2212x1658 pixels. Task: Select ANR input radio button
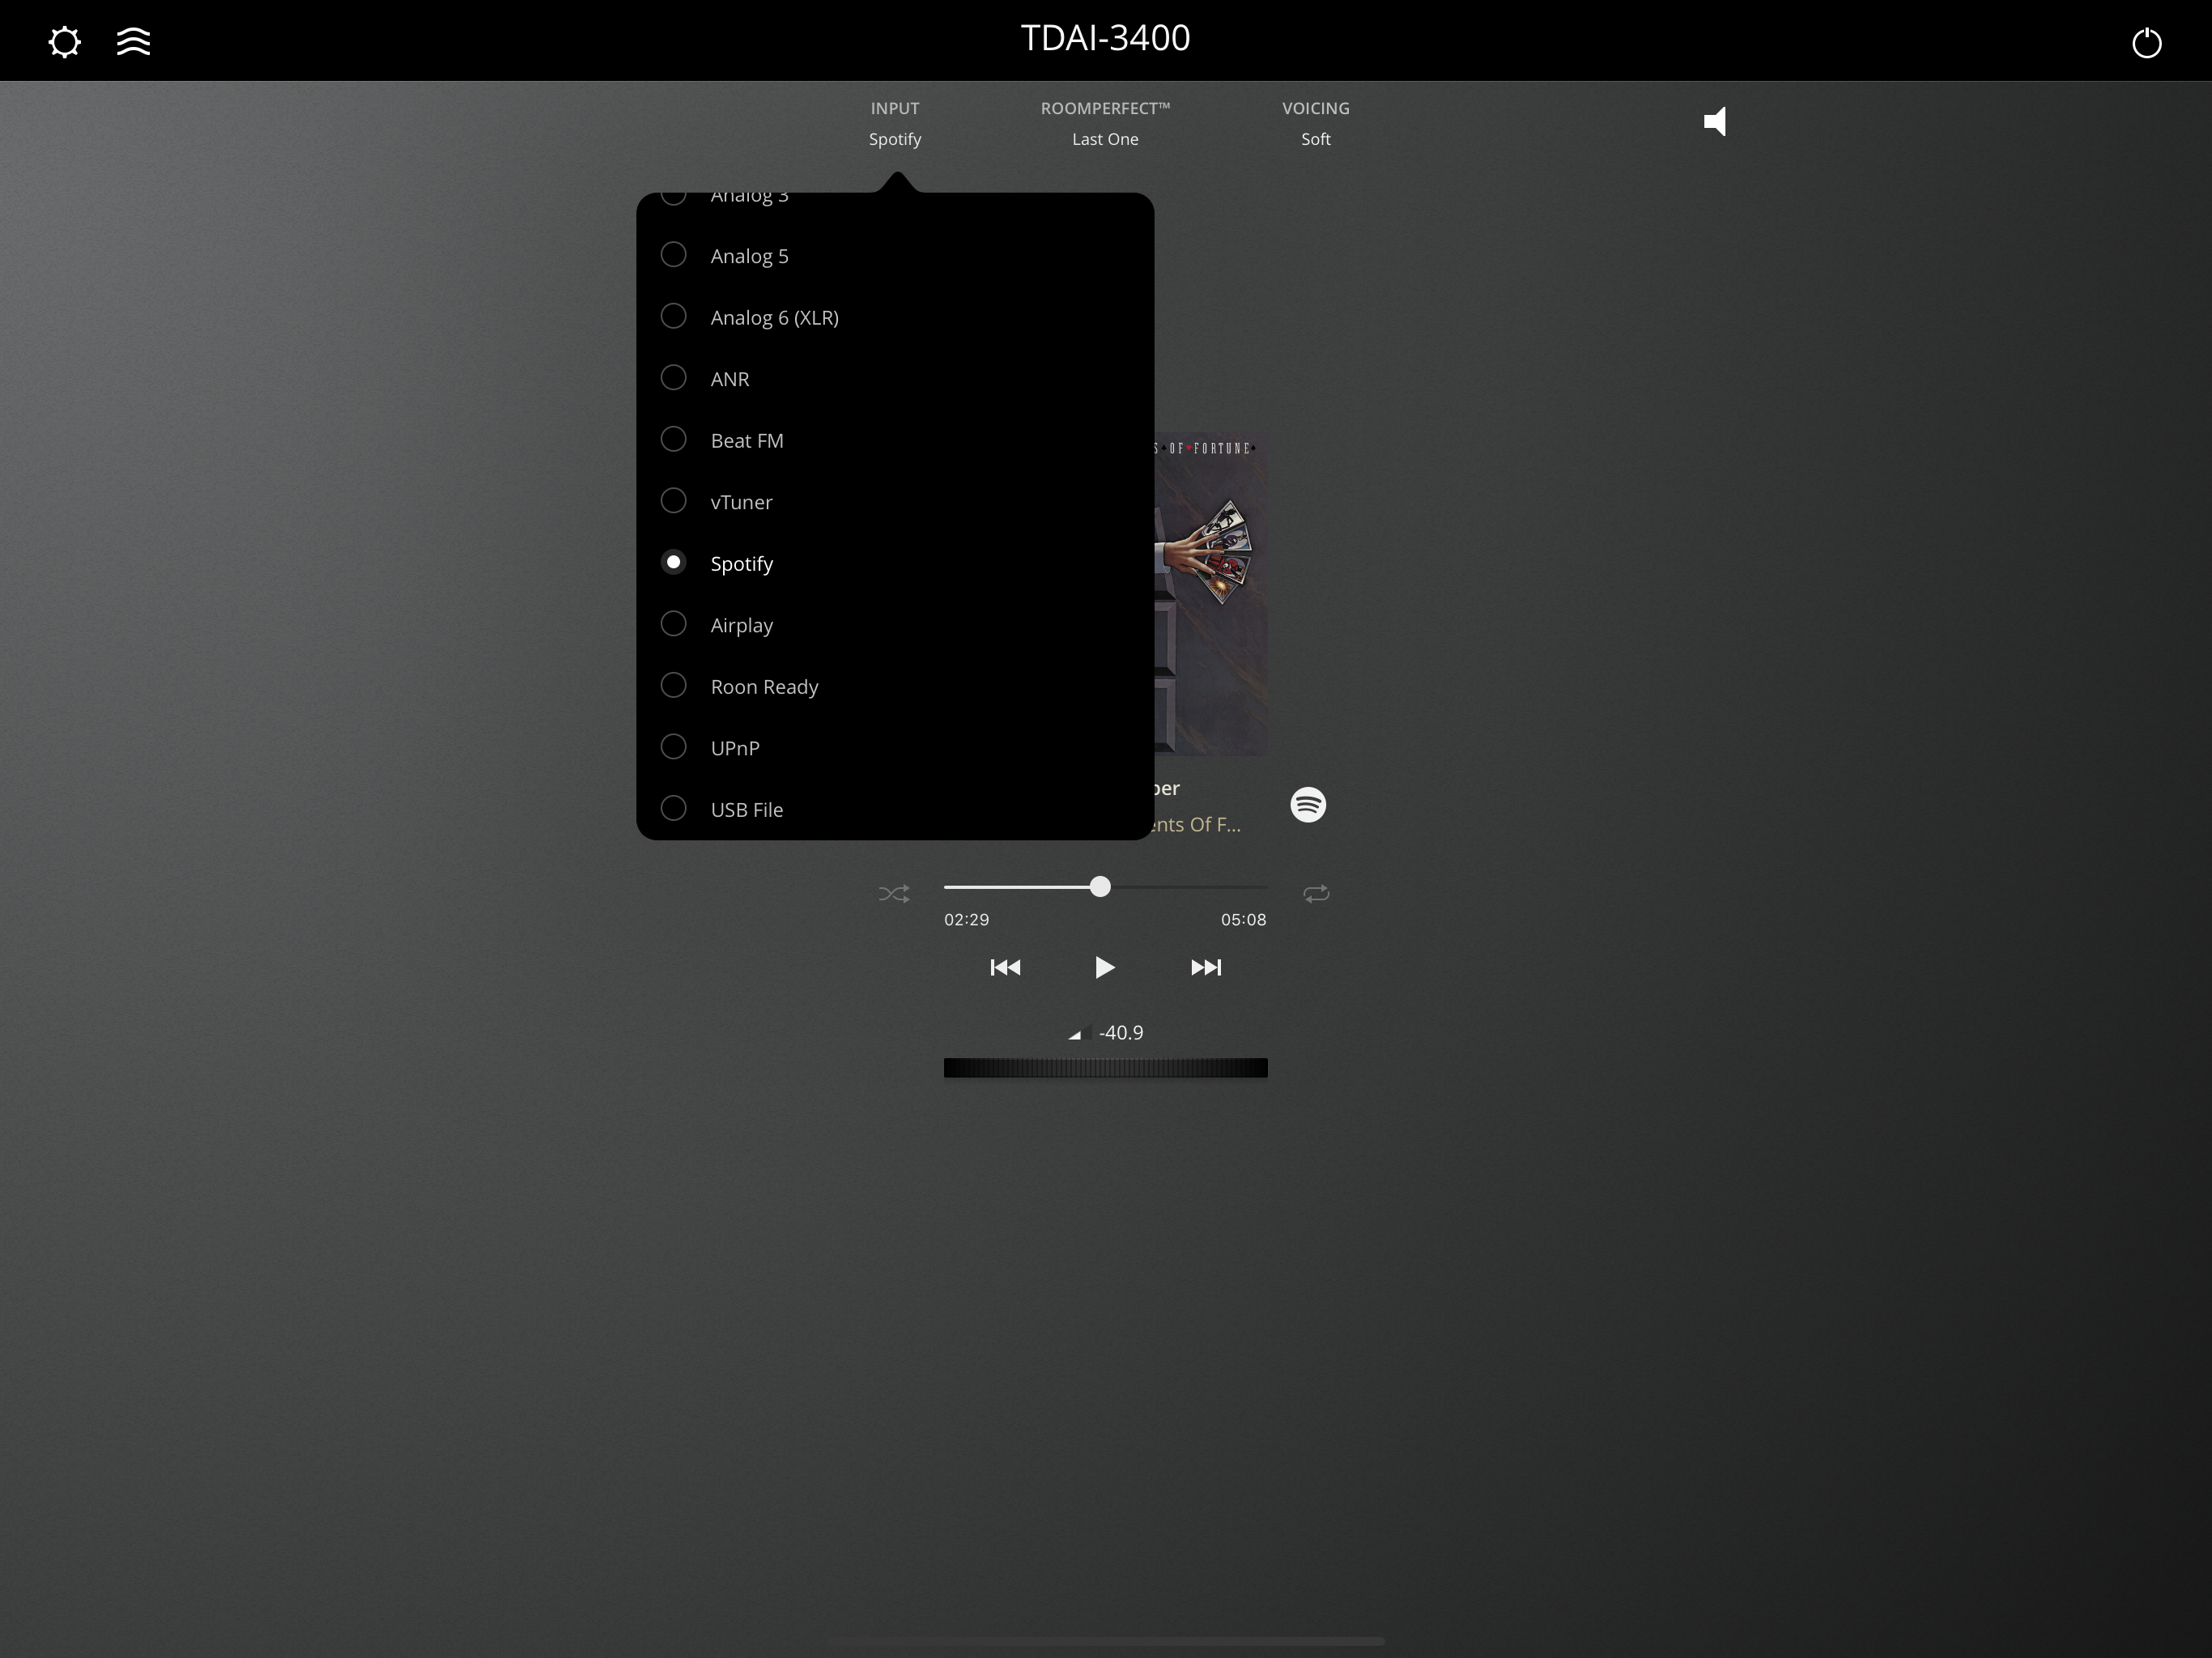(x=674, y=378)
